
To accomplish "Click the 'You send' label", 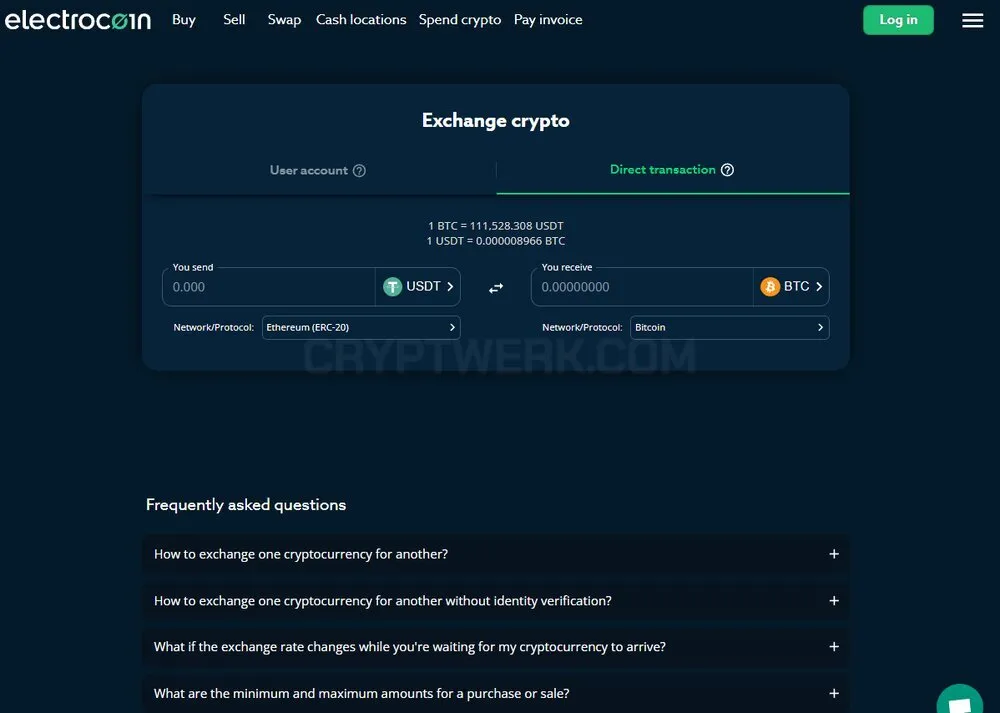I will (x=193, y=267).
